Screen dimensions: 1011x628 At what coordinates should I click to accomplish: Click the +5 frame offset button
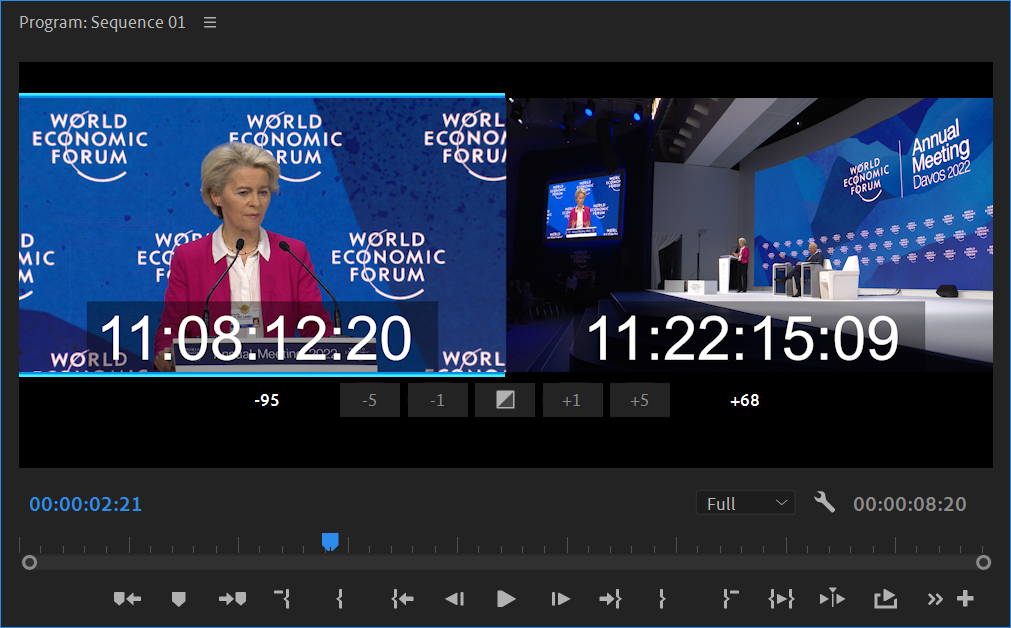point(639,400)
